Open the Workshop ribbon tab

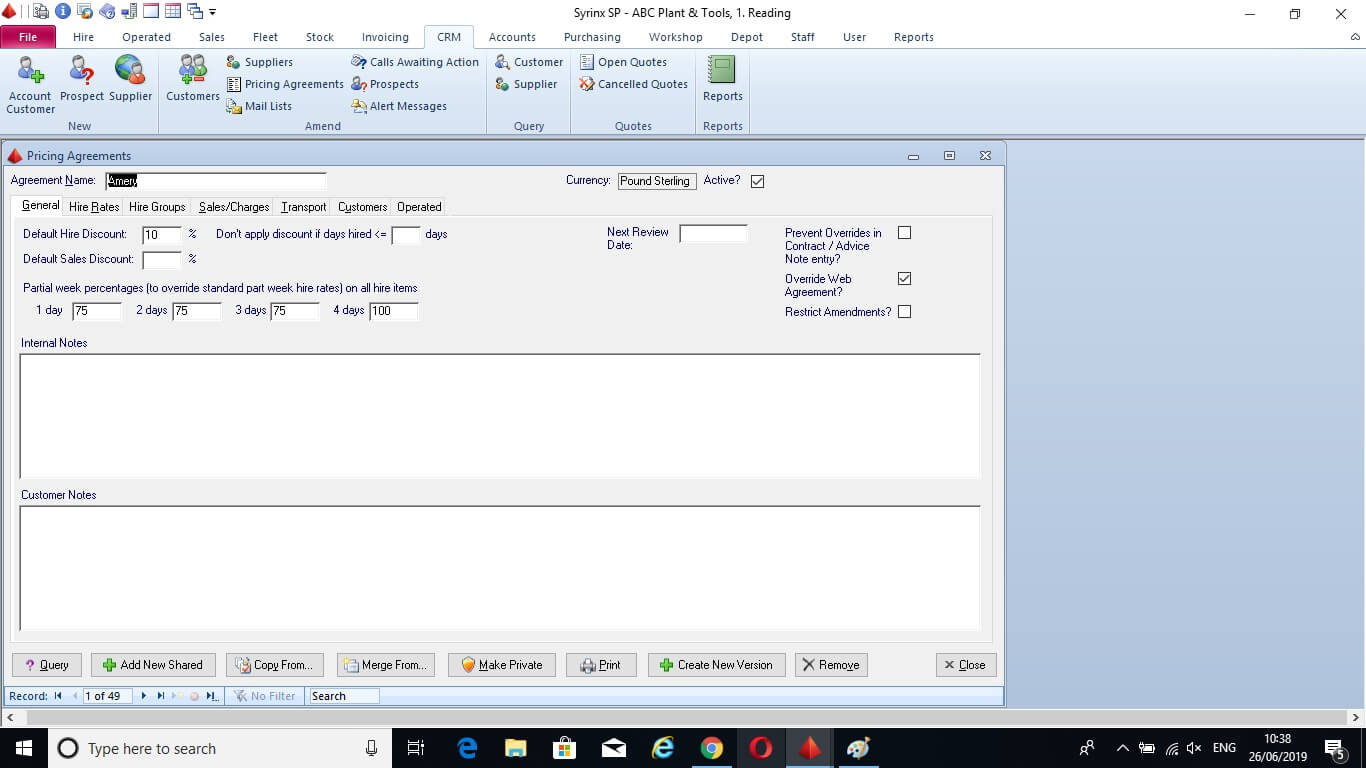click(x=675, y=37)
